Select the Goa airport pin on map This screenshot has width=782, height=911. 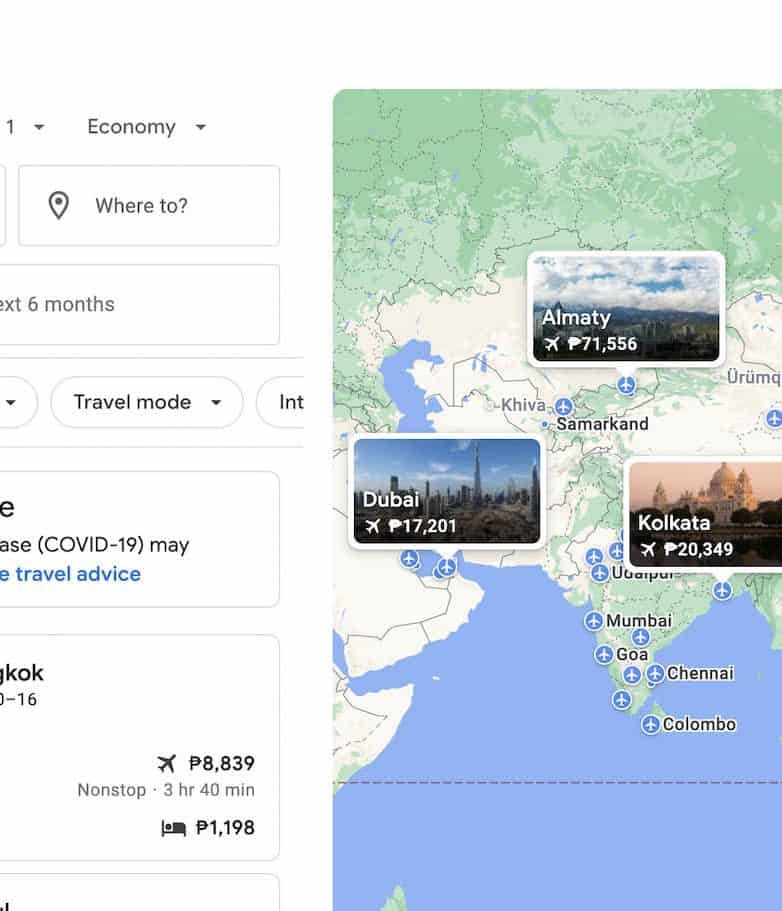click(603, 654)
